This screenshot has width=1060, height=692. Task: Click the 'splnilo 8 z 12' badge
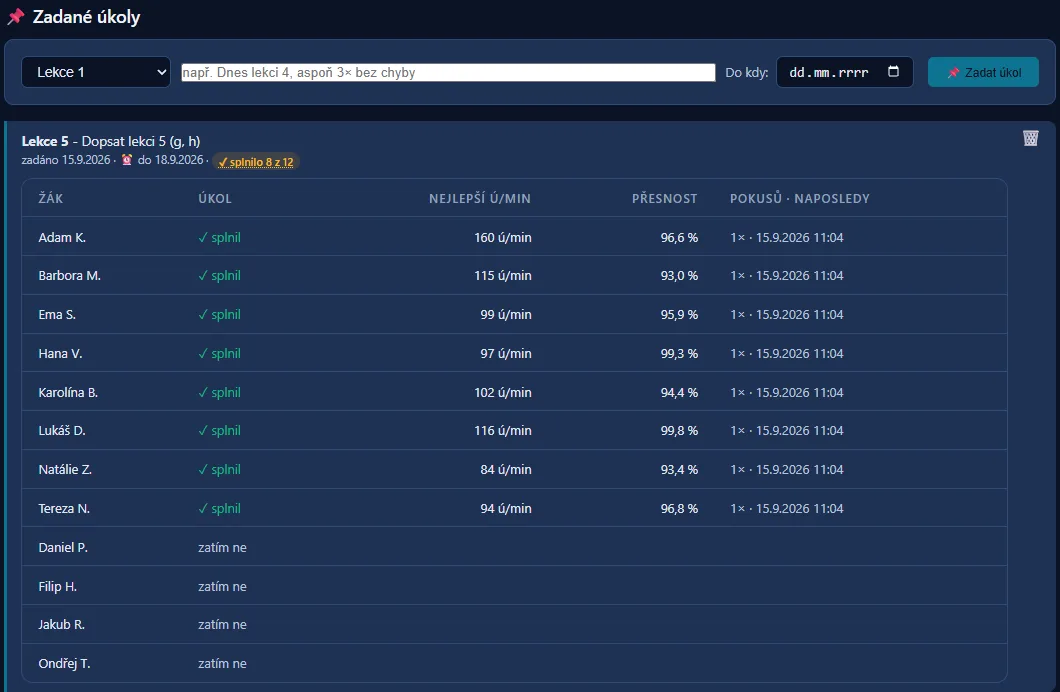[256, 162]
